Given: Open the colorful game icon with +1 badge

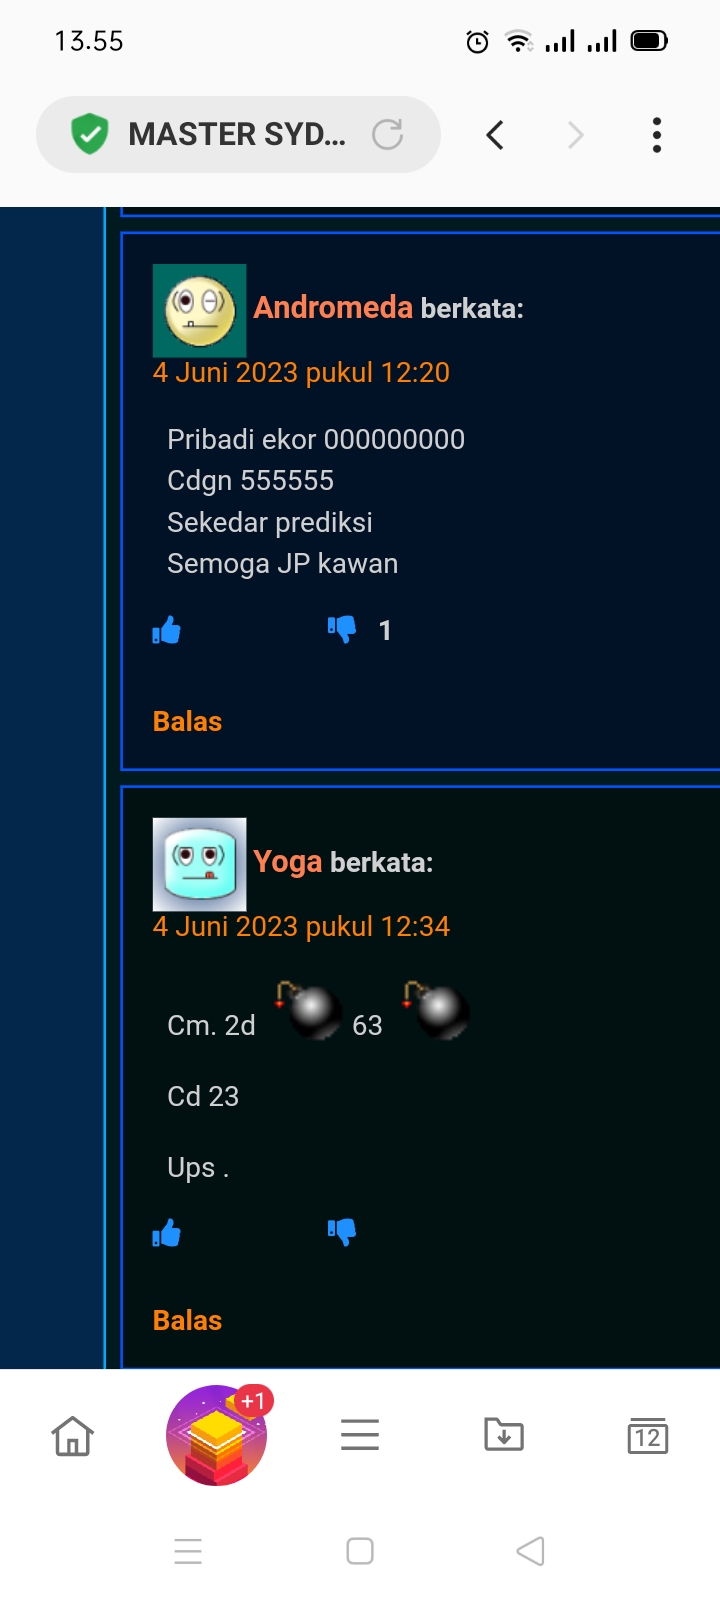Looking at the screenshot, I should click(x=218, y=1434).
